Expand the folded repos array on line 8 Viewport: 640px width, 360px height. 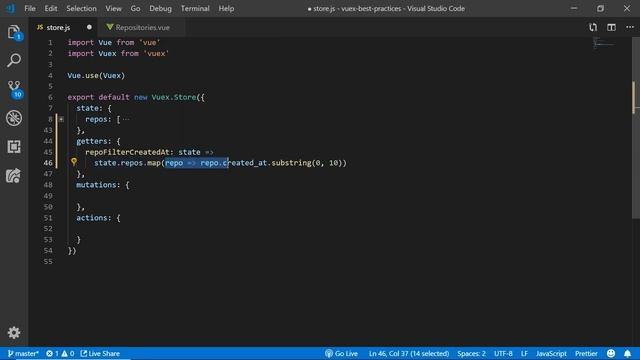click(61, 119)
